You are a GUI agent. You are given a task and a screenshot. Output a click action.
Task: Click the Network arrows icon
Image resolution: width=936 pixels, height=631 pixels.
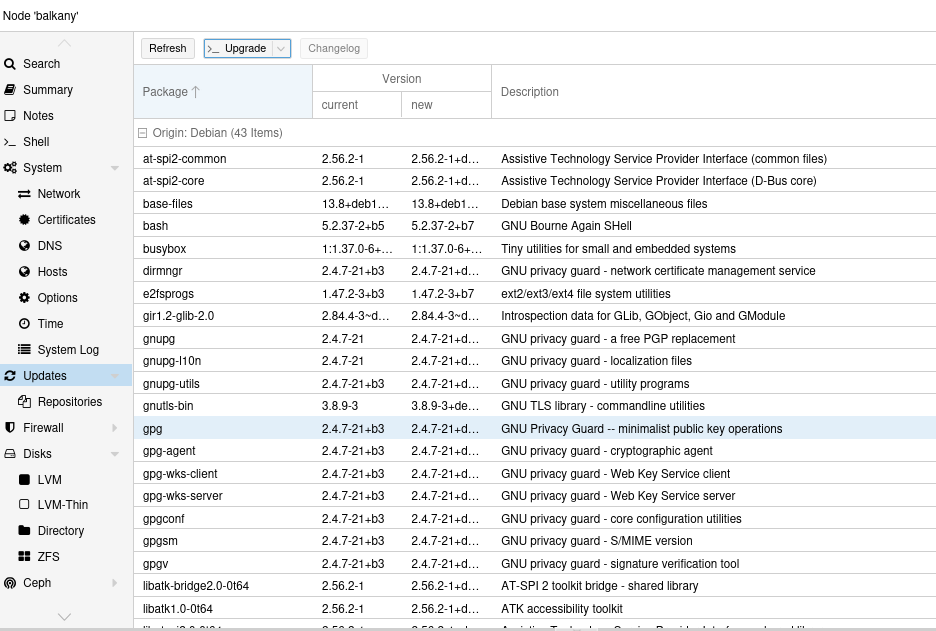(x=25, y=194)
